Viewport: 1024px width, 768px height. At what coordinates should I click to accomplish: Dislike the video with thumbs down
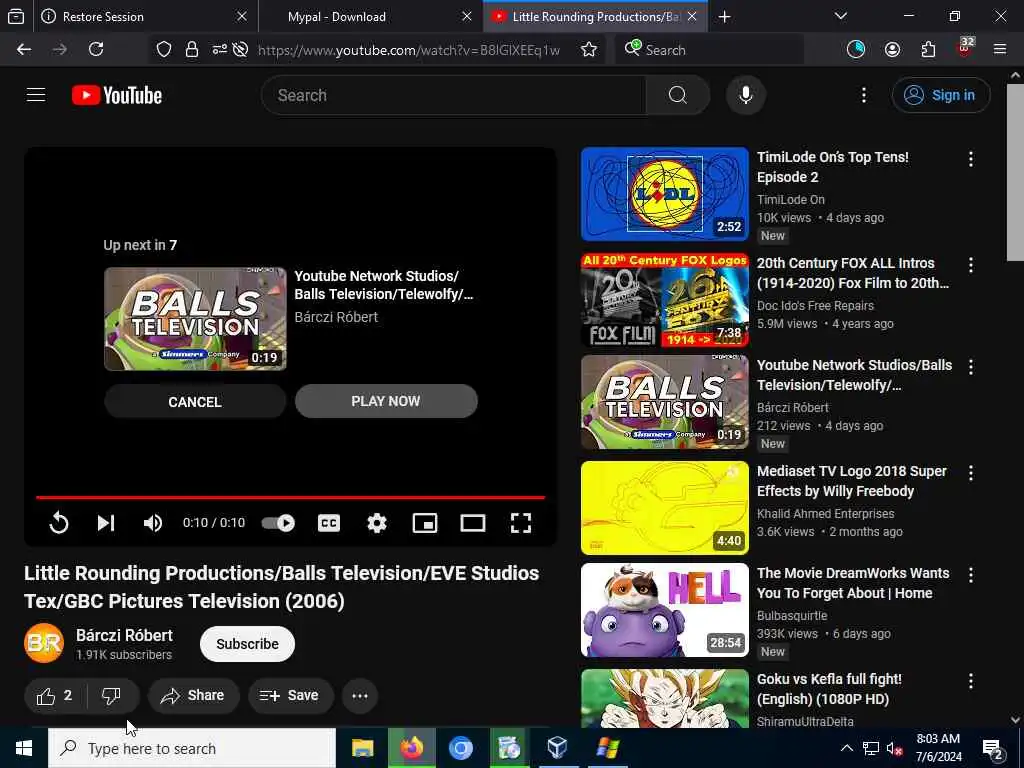point(112,696)
